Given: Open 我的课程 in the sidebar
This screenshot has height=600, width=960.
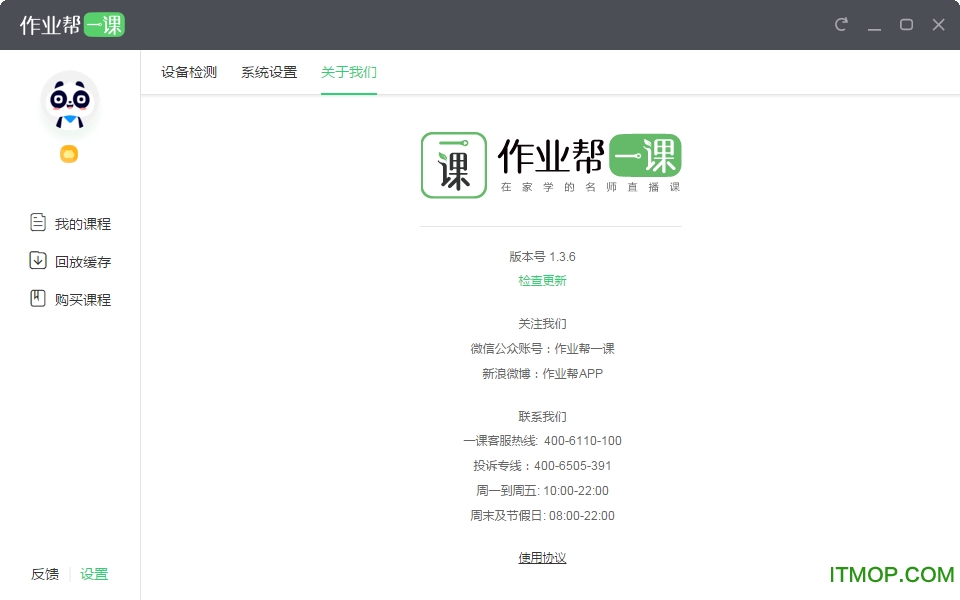Looking at the screenshot, I should click(x=83, y=224).
